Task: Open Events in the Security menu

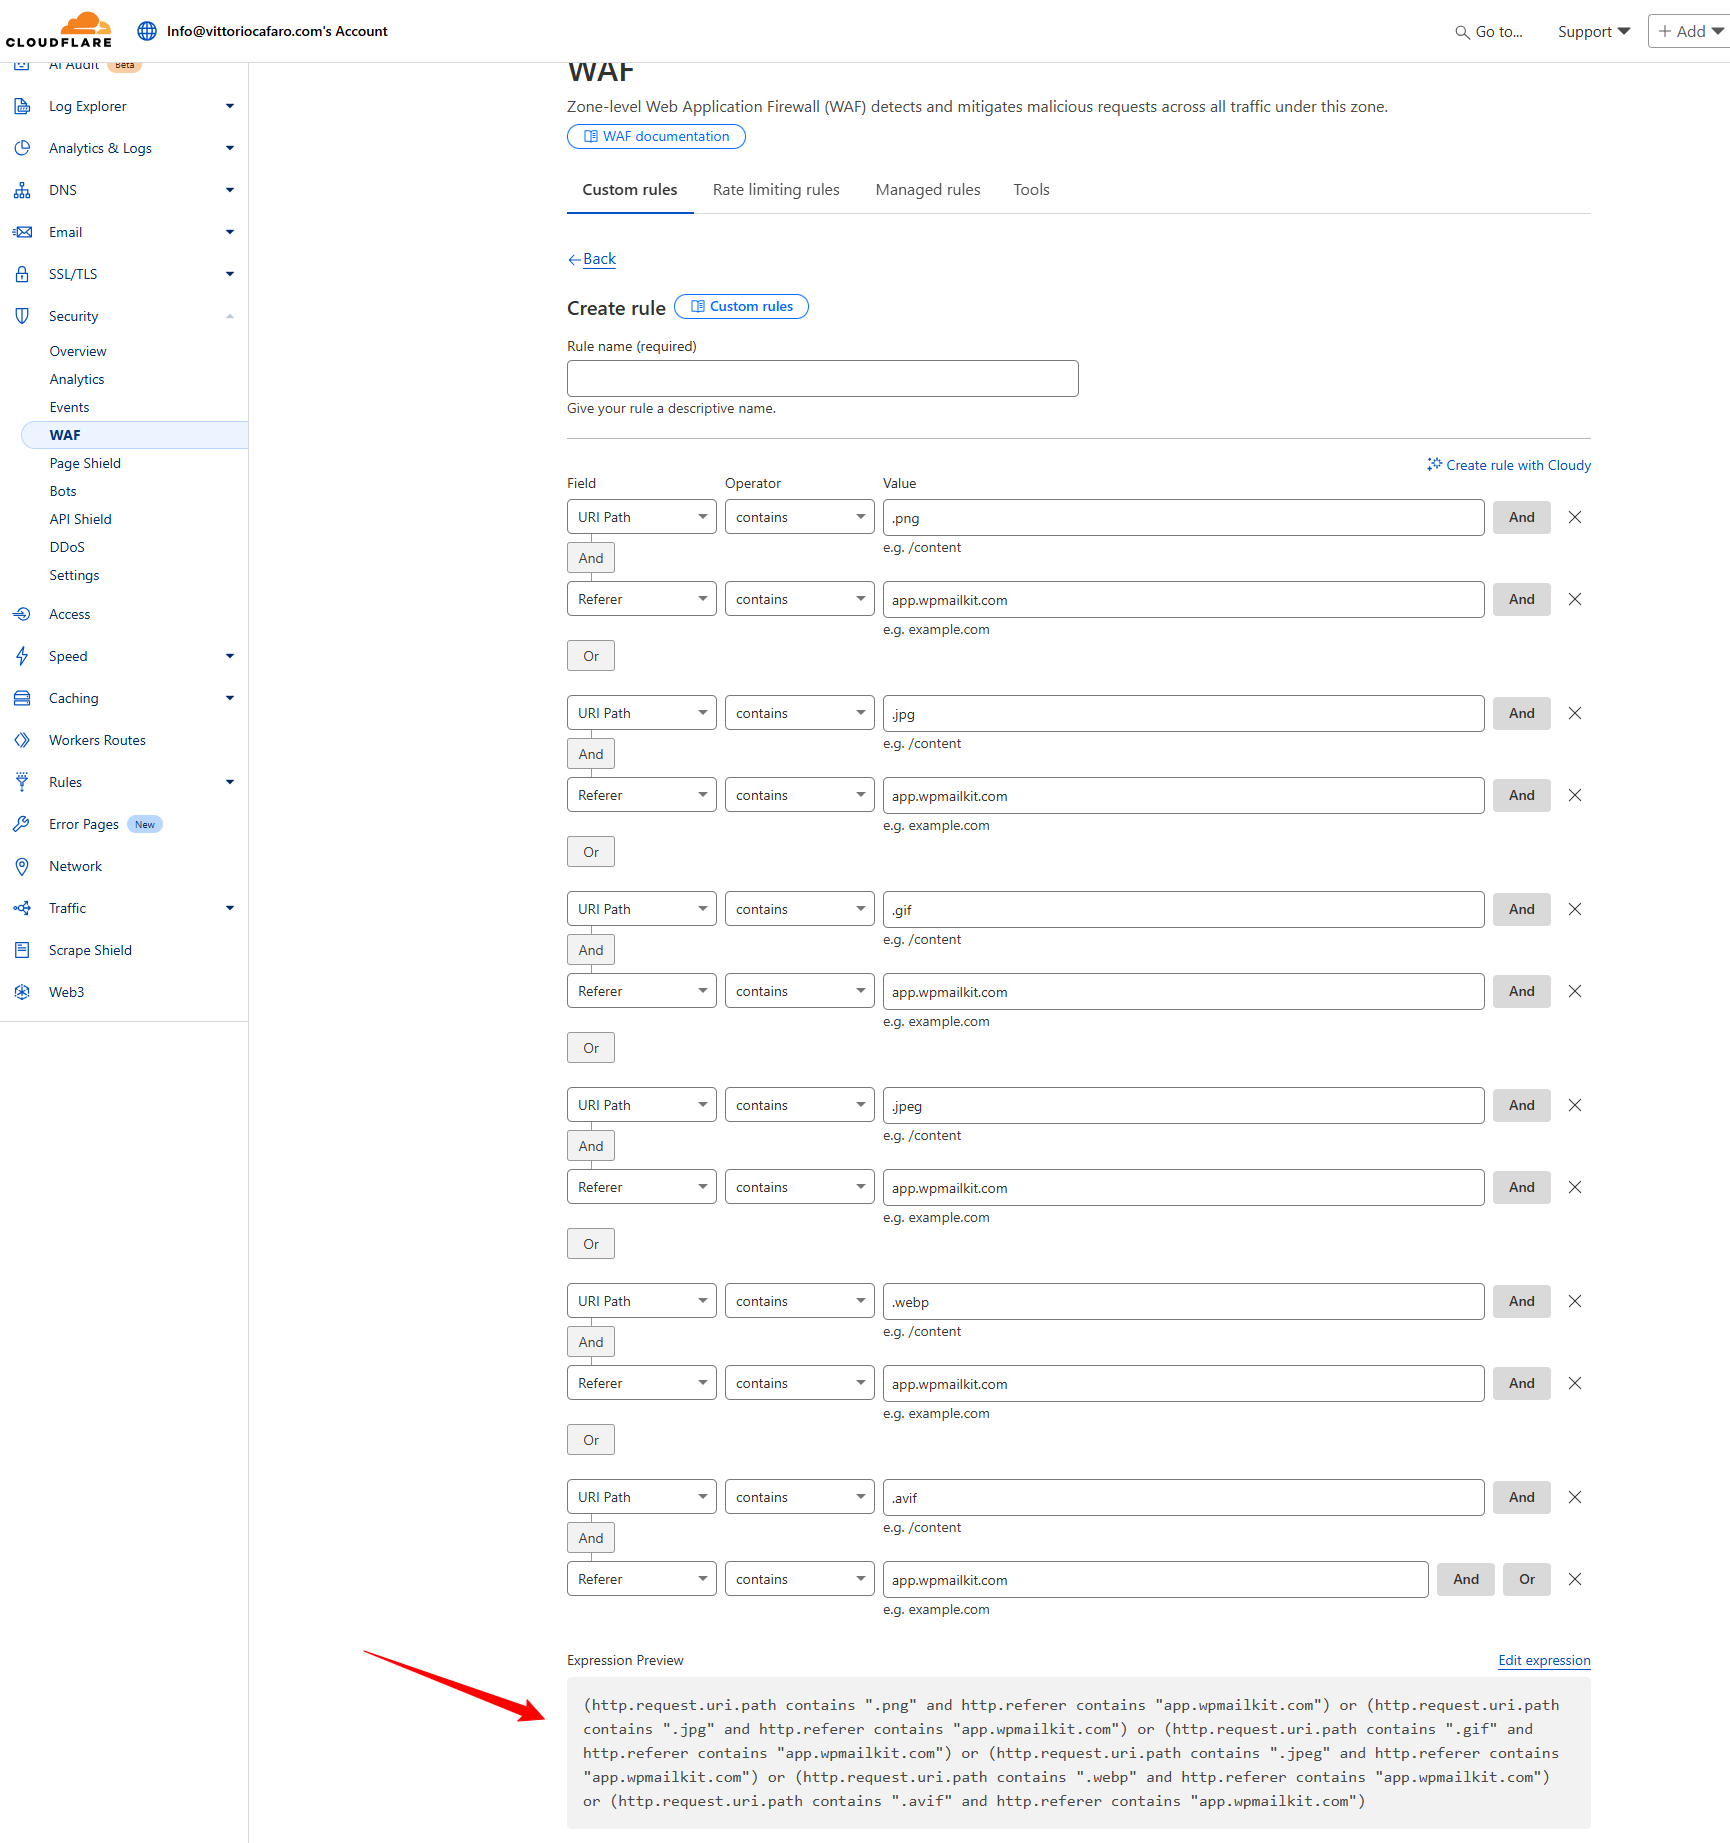Action: 69,407
